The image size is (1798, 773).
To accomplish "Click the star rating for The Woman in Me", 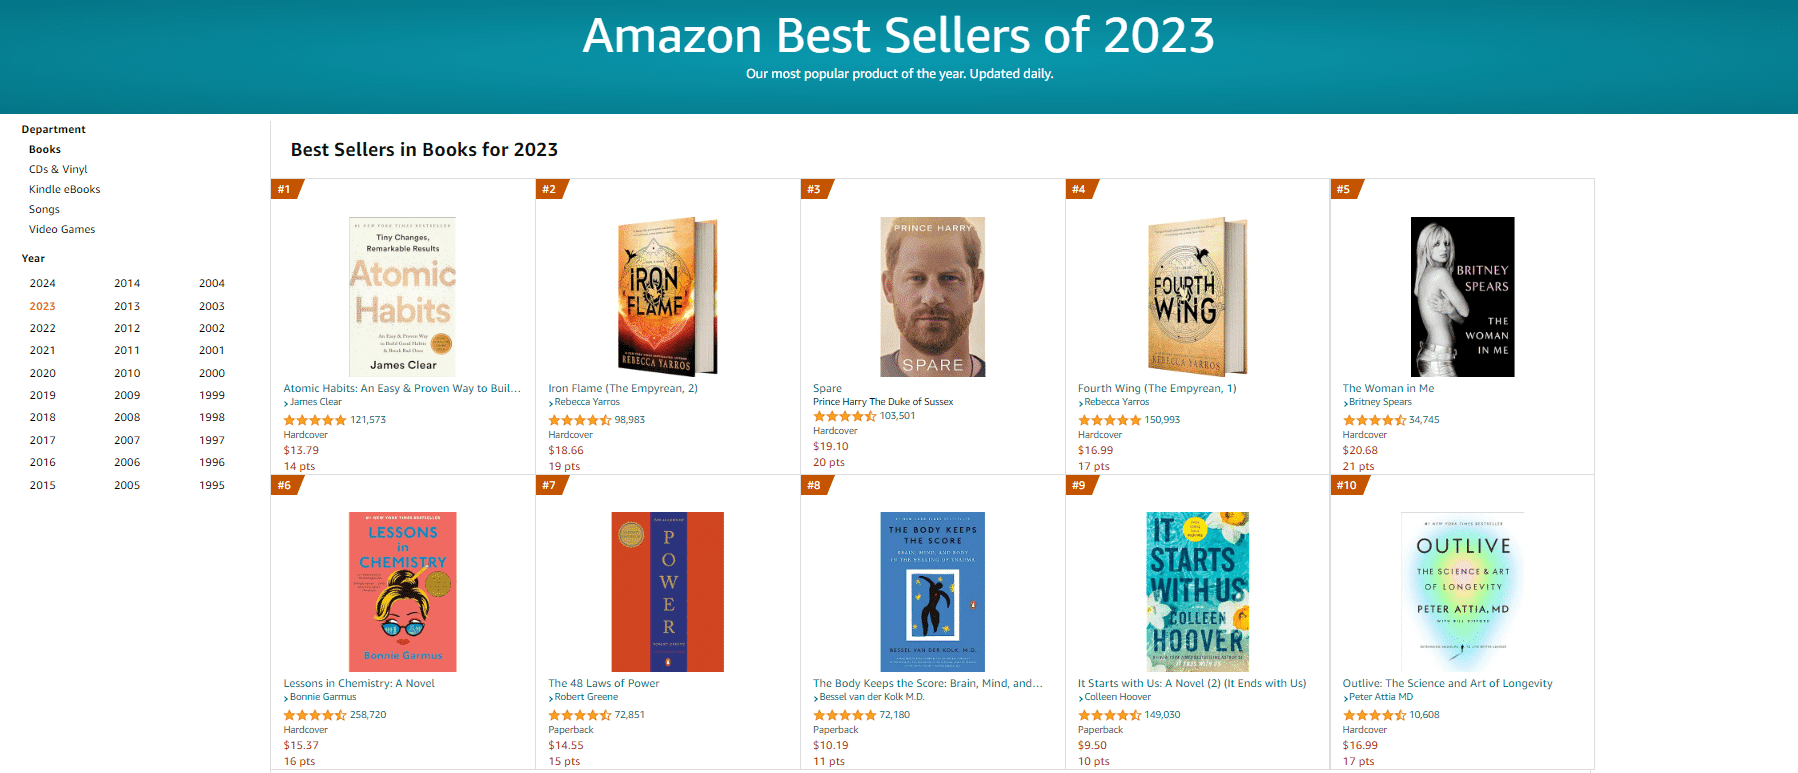I will click(x=1374, y=420).
